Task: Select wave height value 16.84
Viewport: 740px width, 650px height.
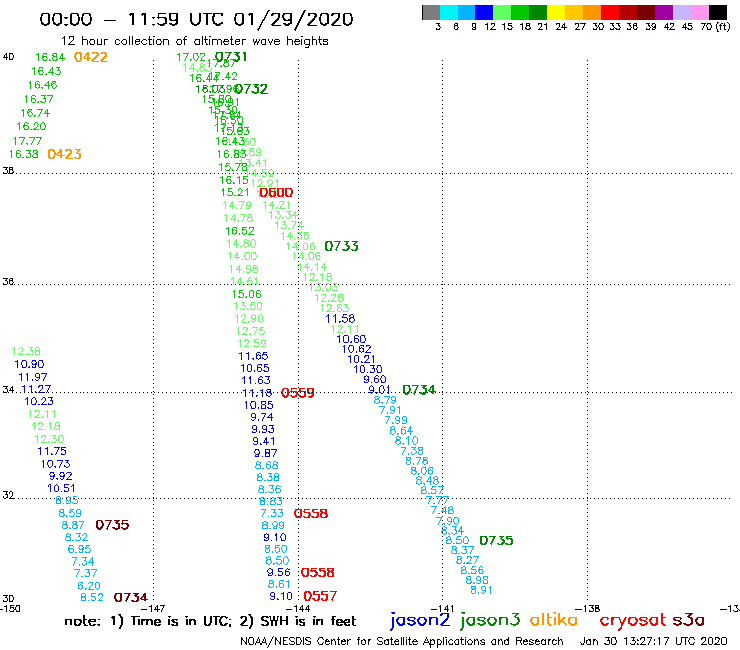Action: (x=50, y=57)
